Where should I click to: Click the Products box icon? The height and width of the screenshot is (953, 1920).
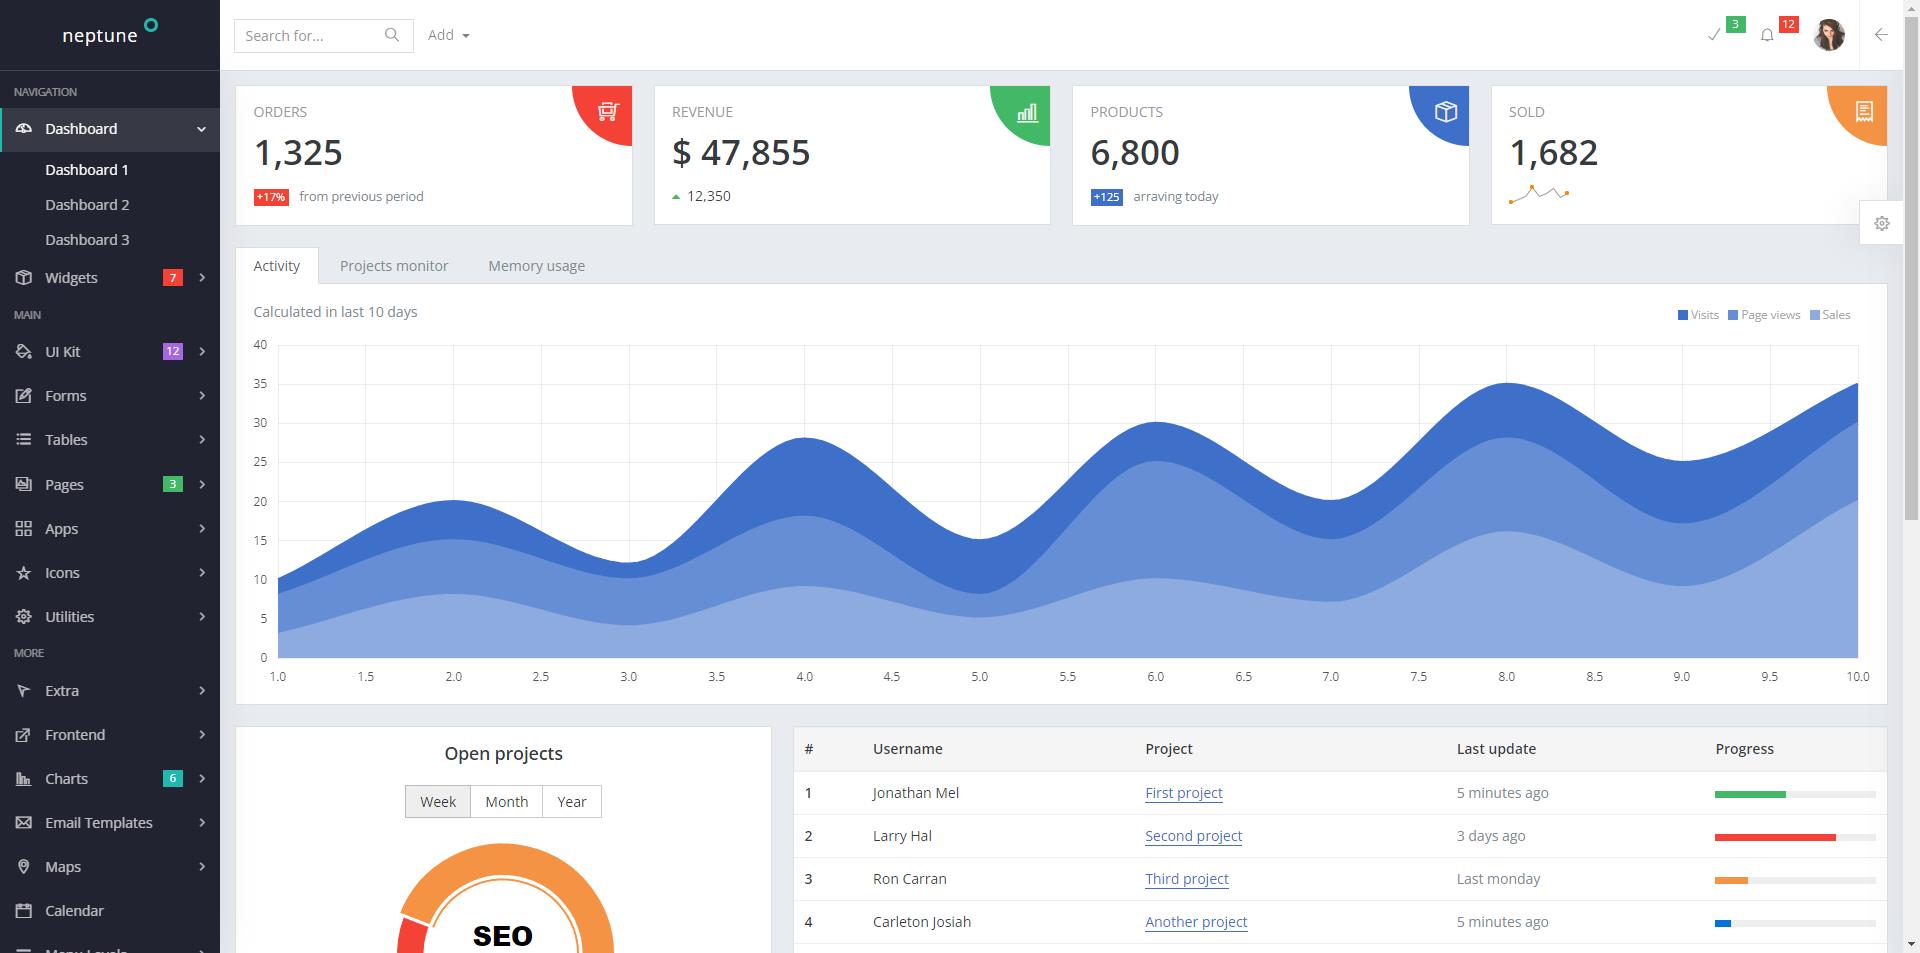tap(1446, 111)
